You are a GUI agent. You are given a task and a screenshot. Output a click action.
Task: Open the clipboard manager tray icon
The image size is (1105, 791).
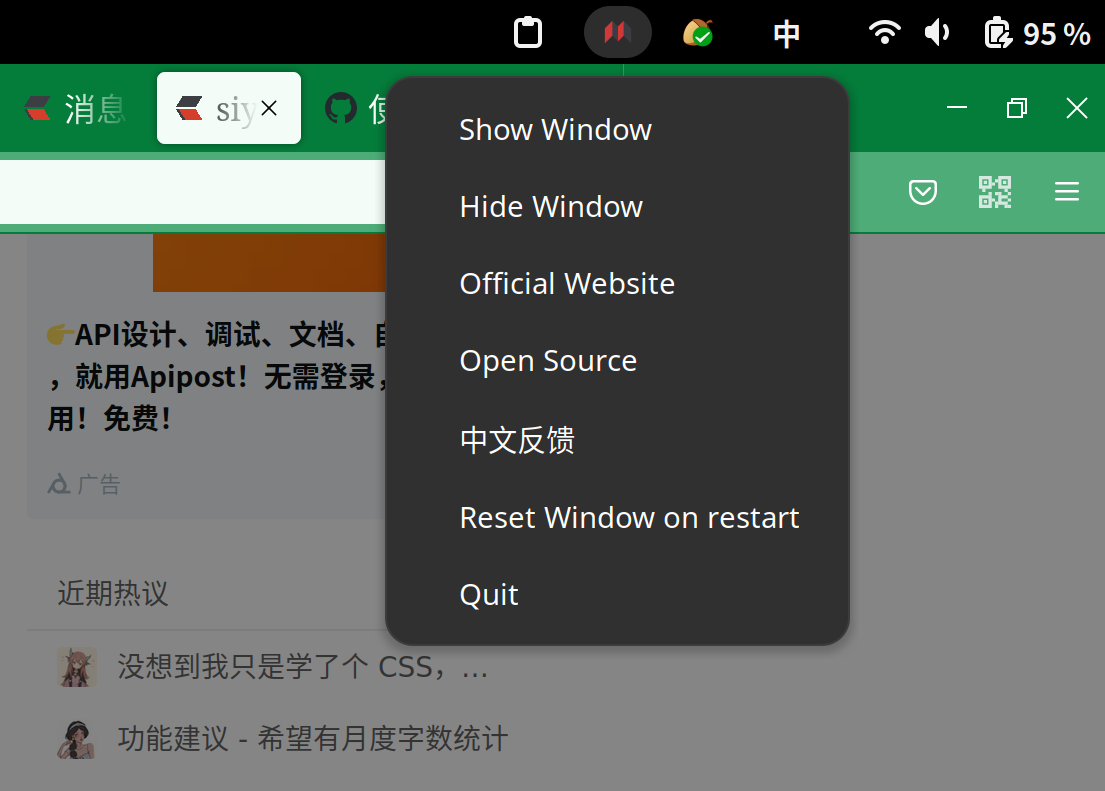pyautogui.click(x=527, y=31)
